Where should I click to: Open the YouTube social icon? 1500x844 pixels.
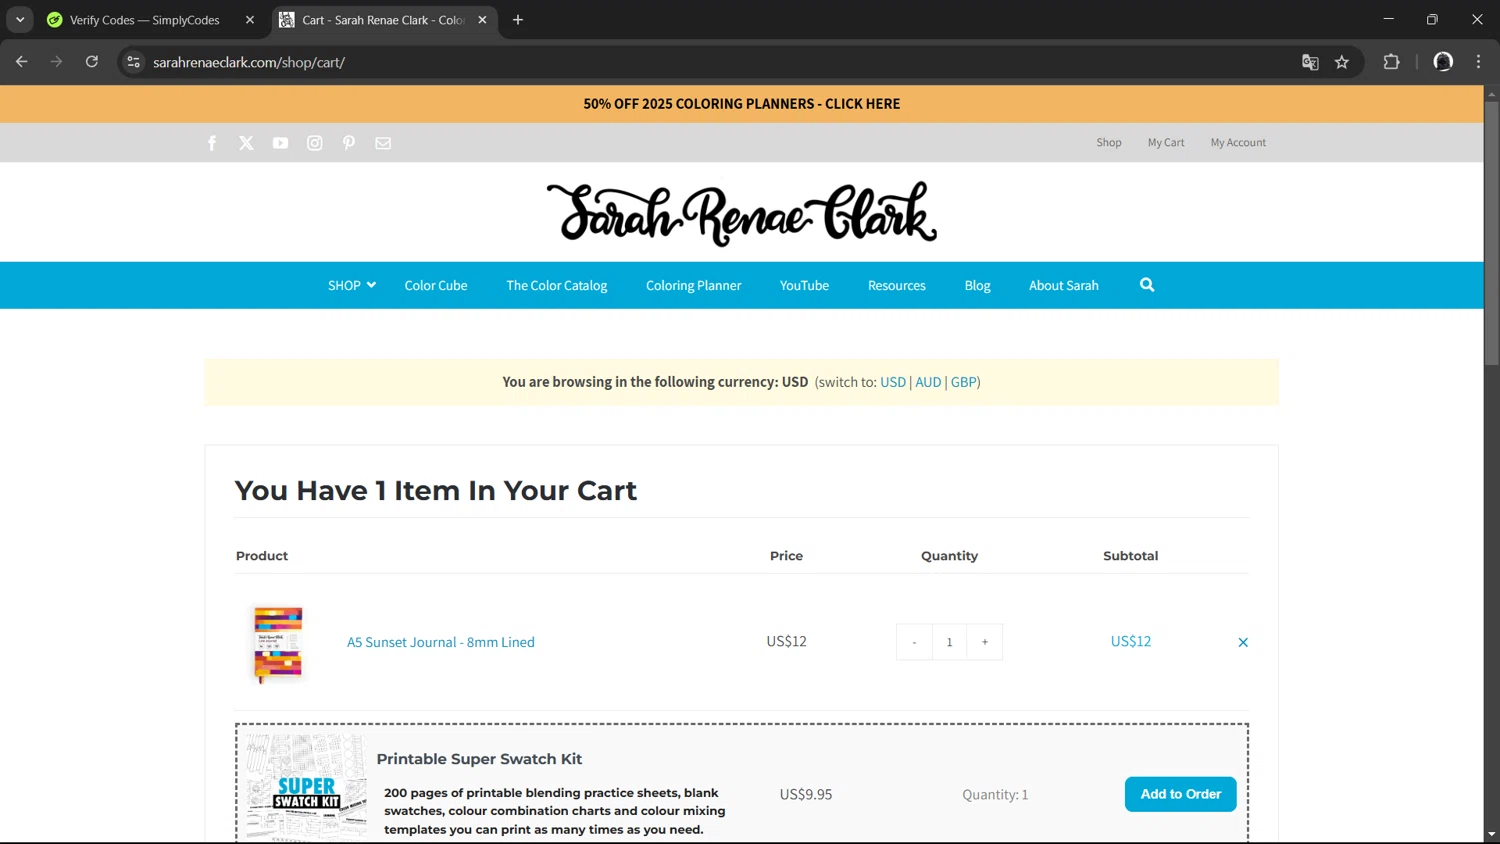280,143
